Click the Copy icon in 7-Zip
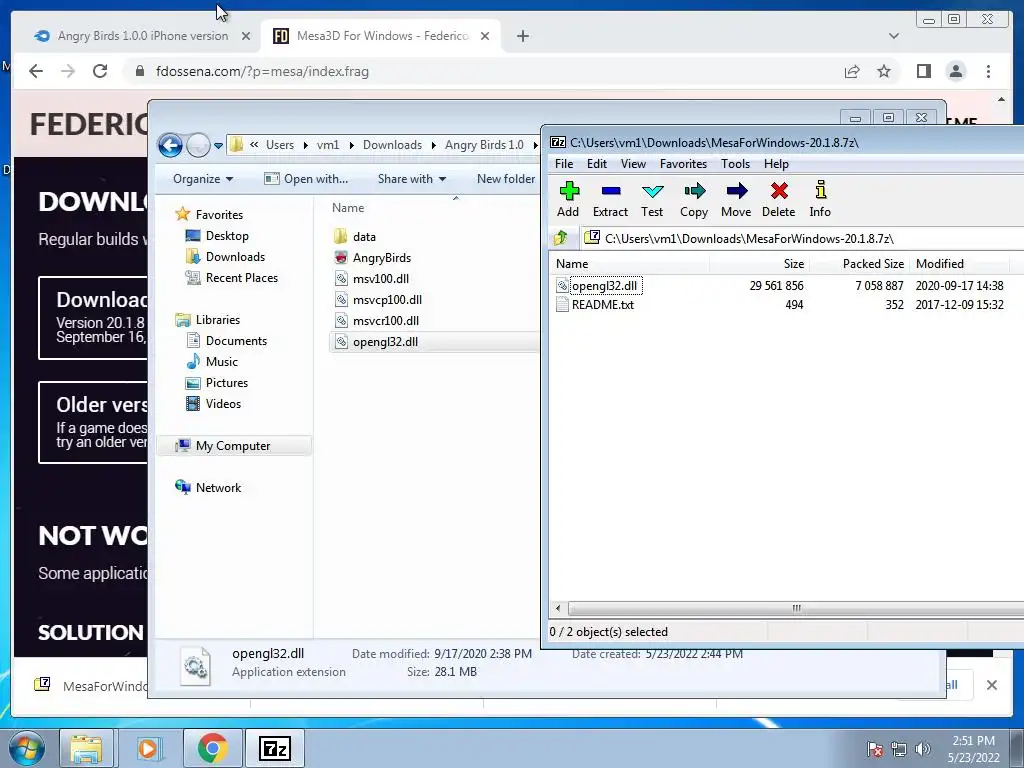Image resolution: width=1024 pixels, height=768 pixels. pyautogui.click(x=694, y=199)
